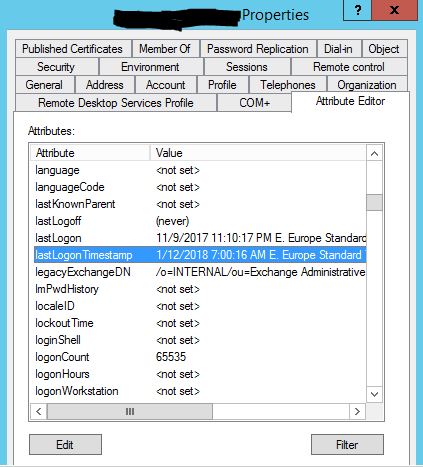The height and width of the screenshot is (467, 423).
Task: Open the Organization tab
Action: pos(367,85)
